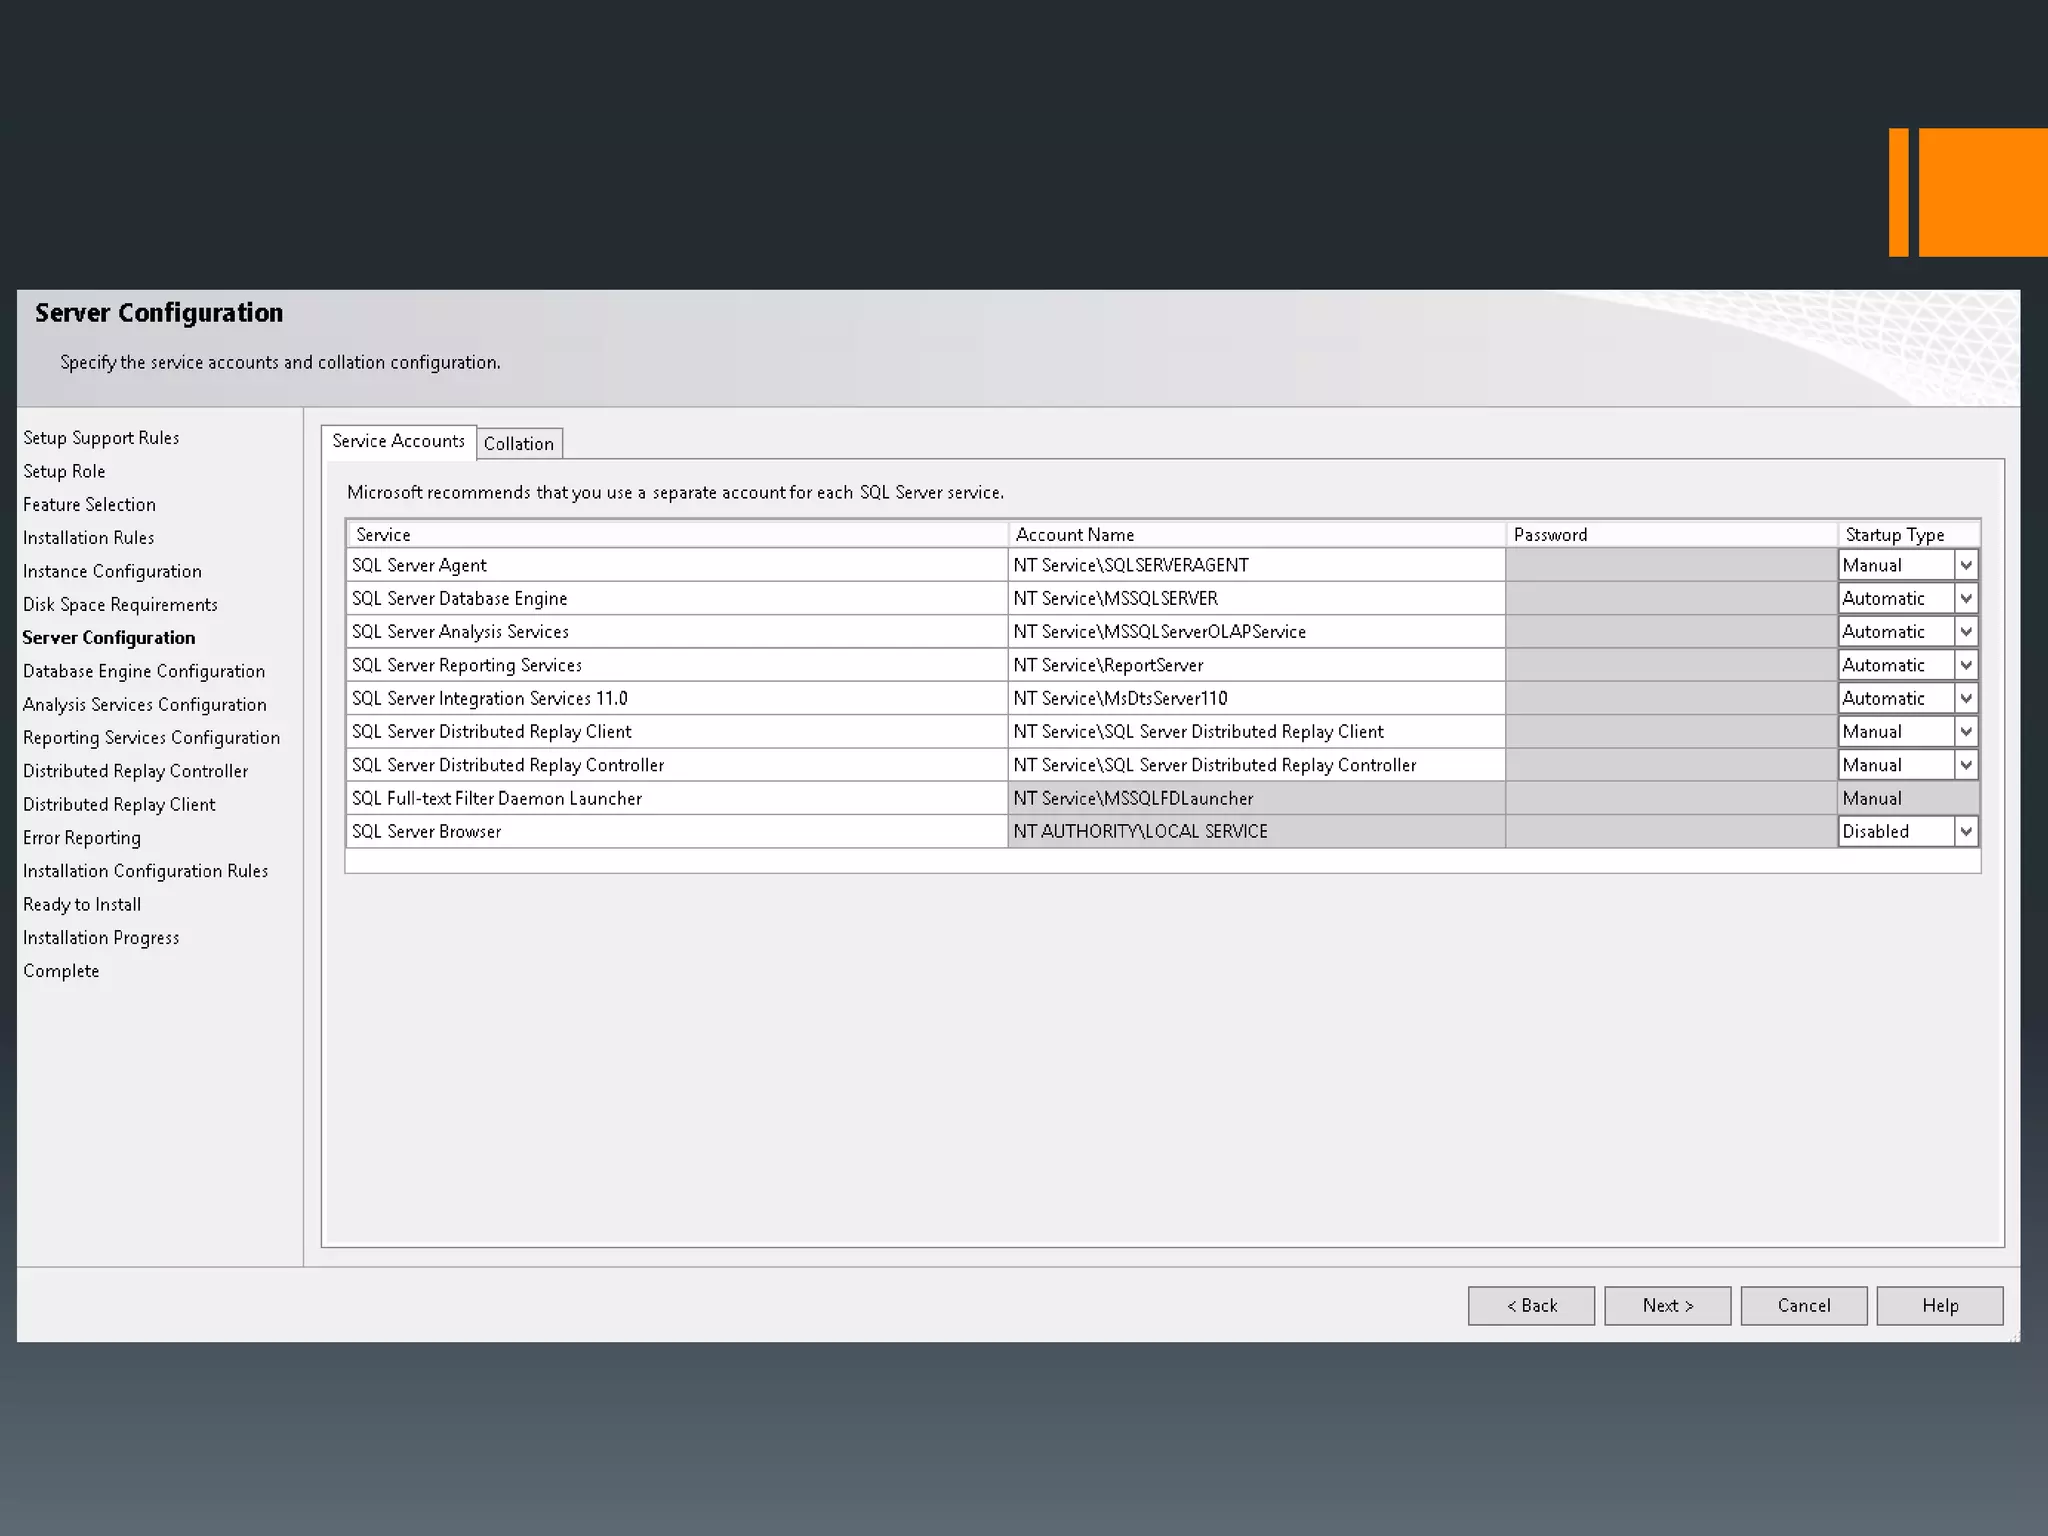Select the Service Accounts tab
The height and width of the screenshot is (1536, 2048).
tap(398, 441)
